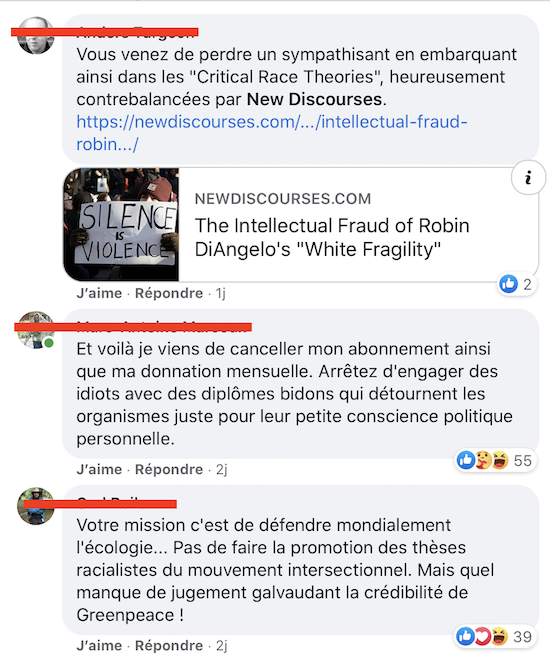Open second commenter's avatar with green dot

point(36,330)
